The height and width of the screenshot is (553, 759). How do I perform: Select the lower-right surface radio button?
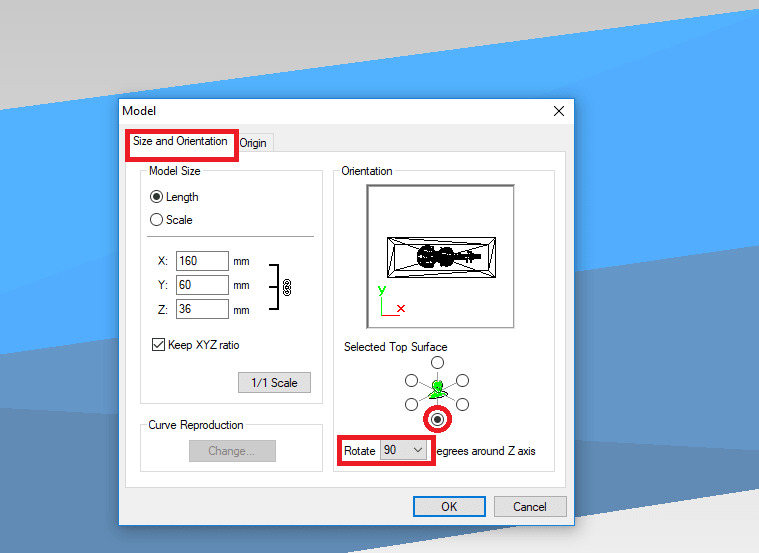pyautogui.click(x=463, y=404)
